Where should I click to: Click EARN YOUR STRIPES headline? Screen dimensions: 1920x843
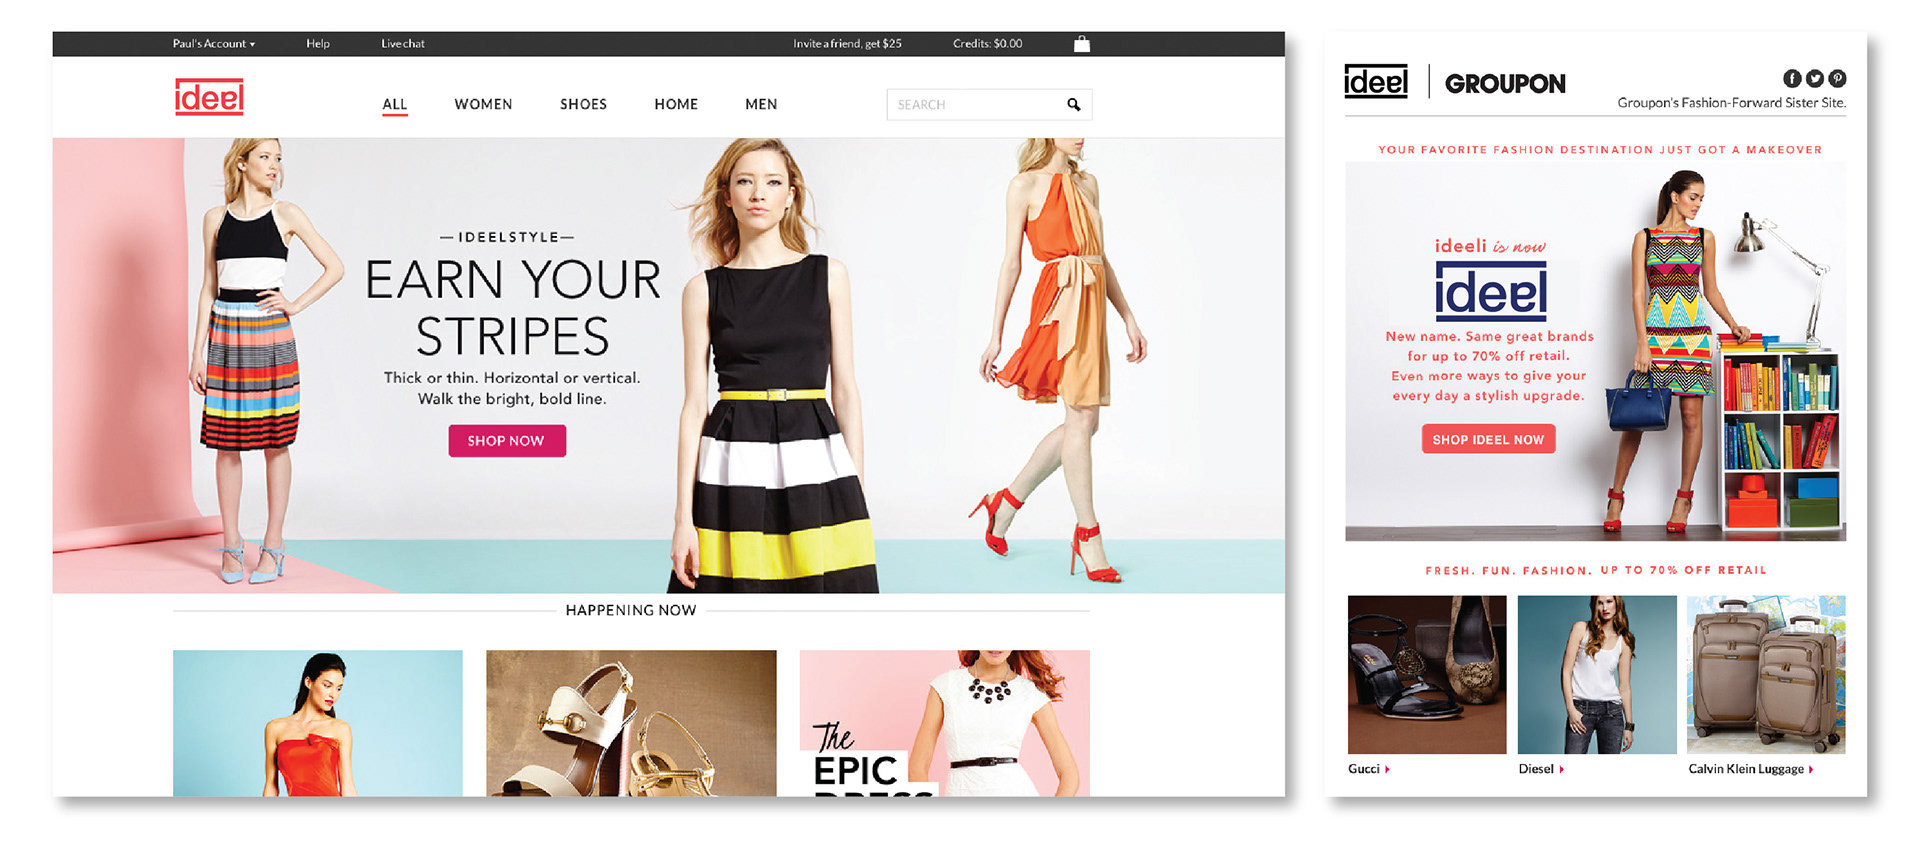click(512, 308)
